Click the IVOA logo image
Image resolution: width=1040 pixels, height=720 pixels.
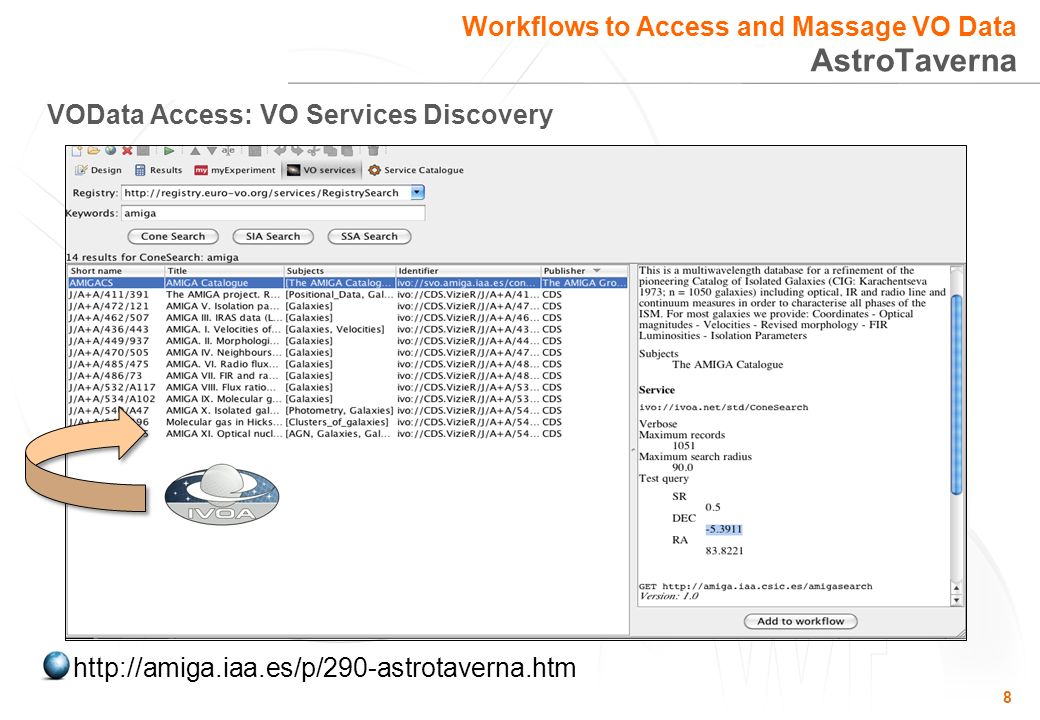(222, 495)
